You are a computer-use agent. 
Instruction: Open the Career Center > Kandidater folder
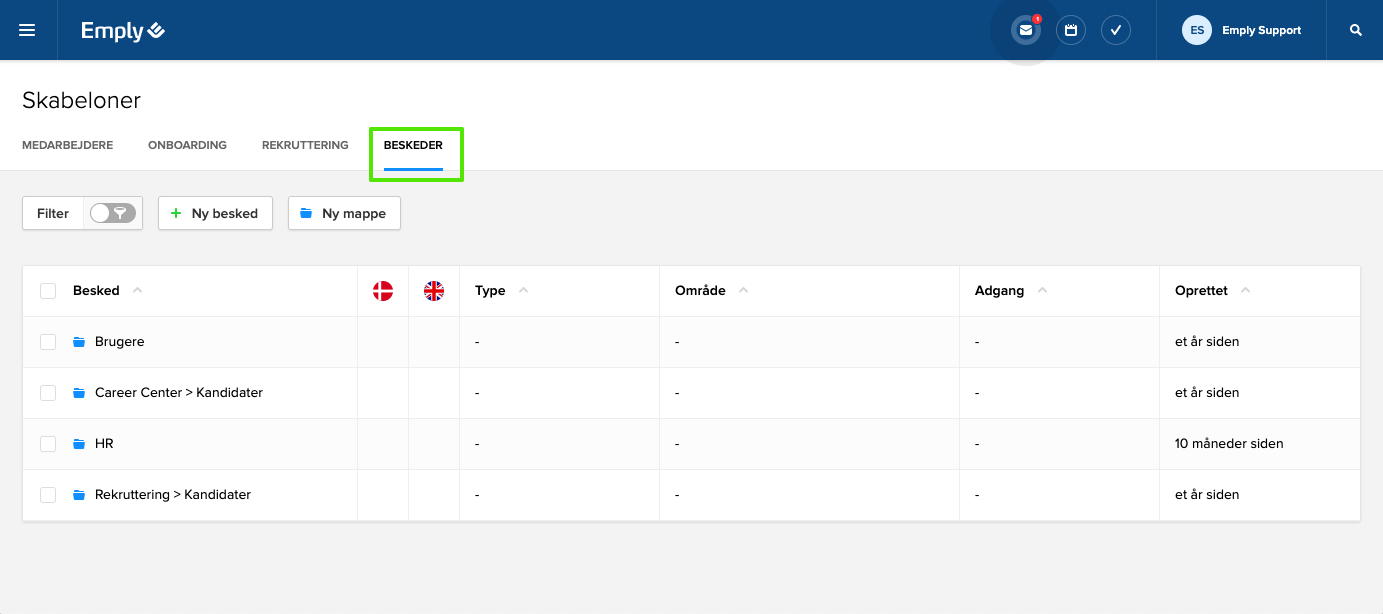click(x=178, y=393)
